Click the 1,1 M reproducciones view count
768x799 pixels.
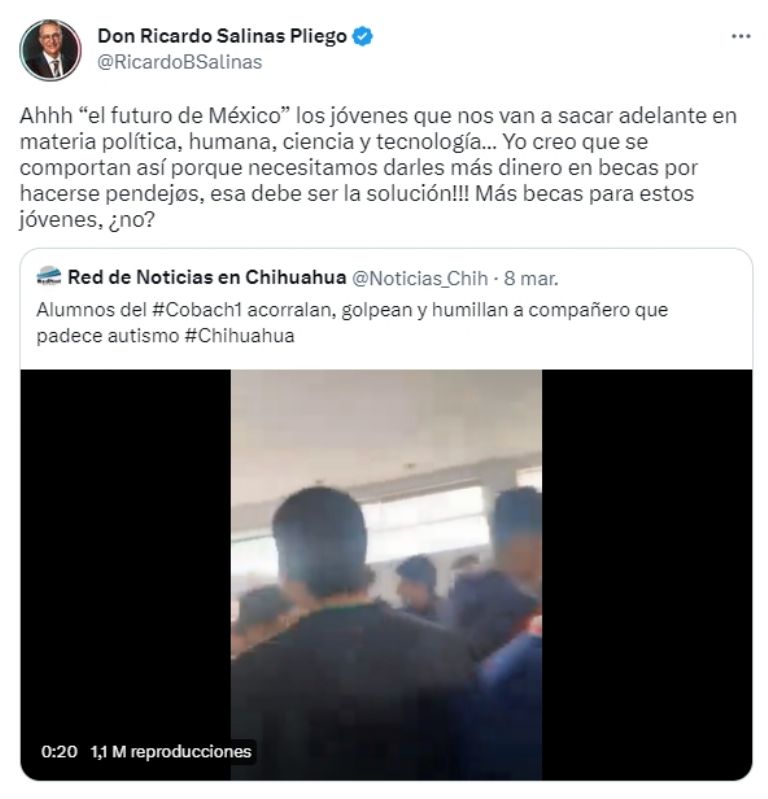pyautogui.click(x=171, y=752)
